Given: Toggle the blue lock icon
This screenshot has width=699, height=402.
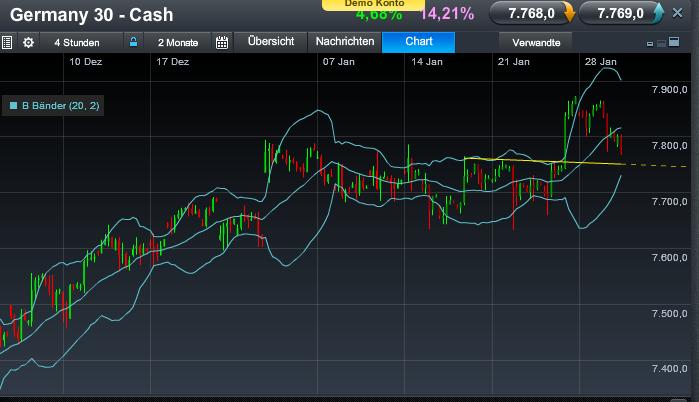Looking at the screenshot, I should point(133,42).
